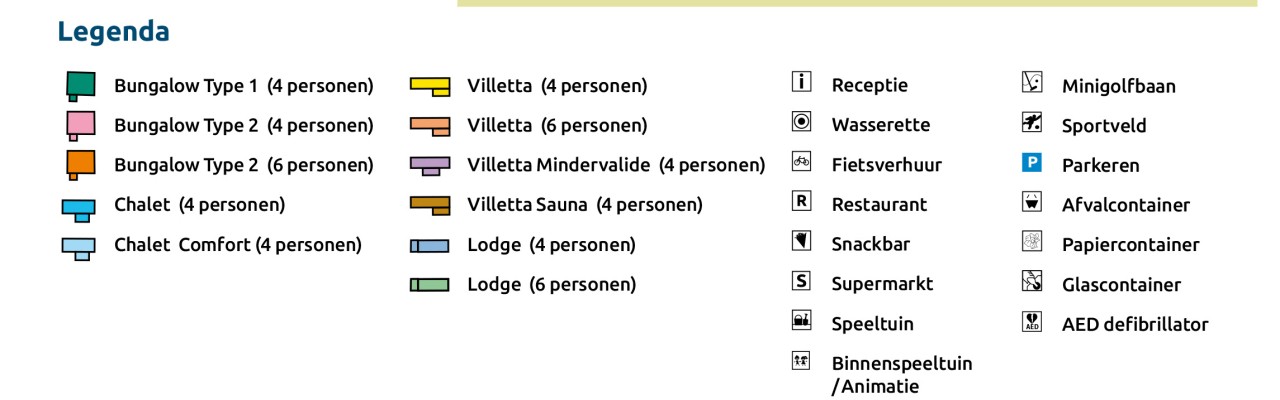Click the Glascontainer icon
Screen dimensions: 1280x400
click(1032, 281)
